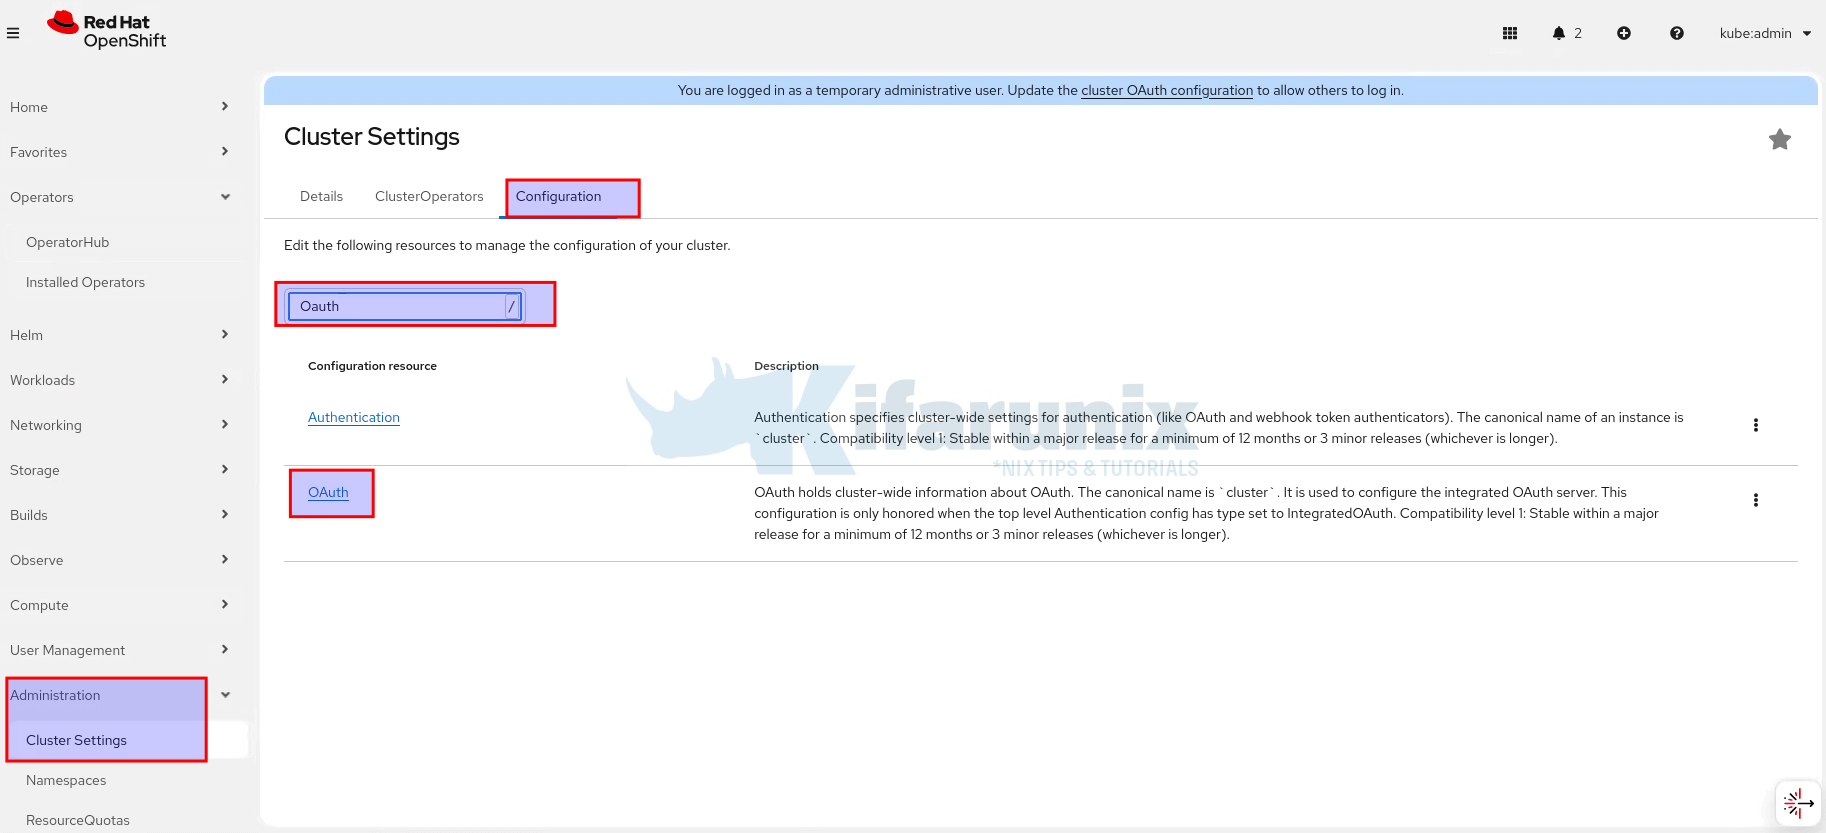This screenshot has height=833, width=1826.
Task: Open the notifications bell
Action: pos(1559,33)
